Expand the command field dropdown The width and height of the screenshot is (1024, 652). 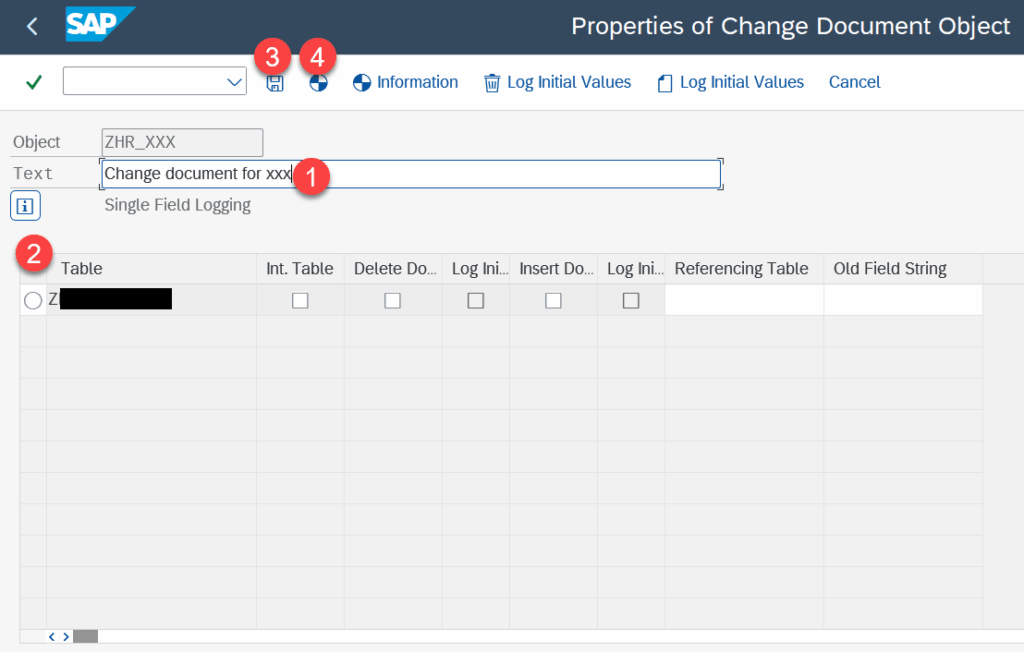[235, 82]
